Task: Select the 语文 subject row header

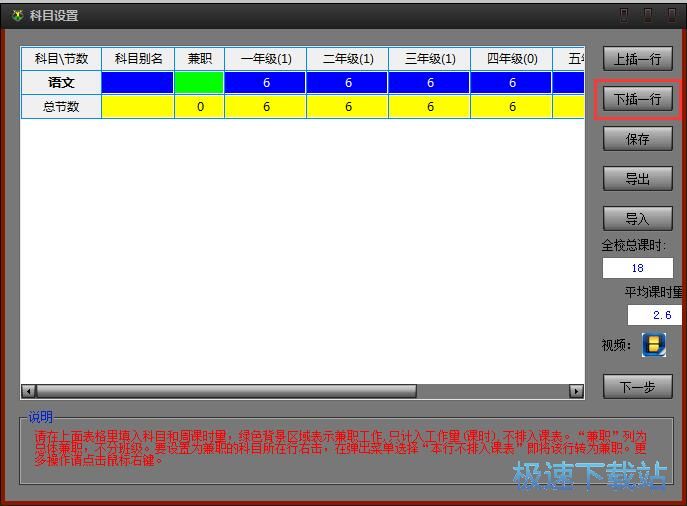Action: point(61,82)
